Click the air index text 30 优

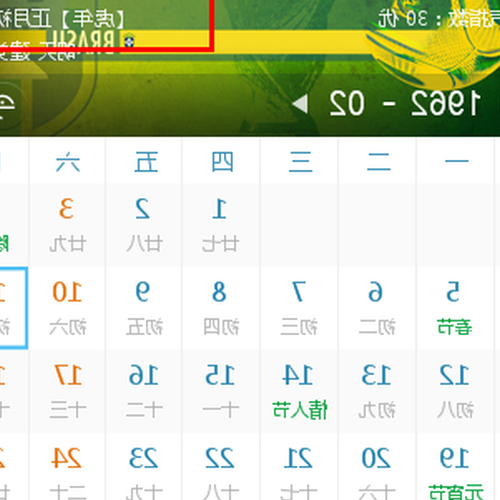click(x=402, y=19)
